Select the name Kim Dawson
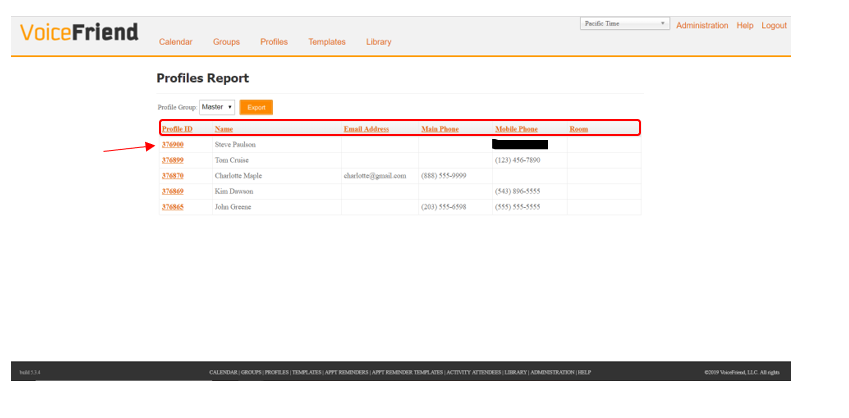Viewport: 849px width, 418px height. coord(234,191)
